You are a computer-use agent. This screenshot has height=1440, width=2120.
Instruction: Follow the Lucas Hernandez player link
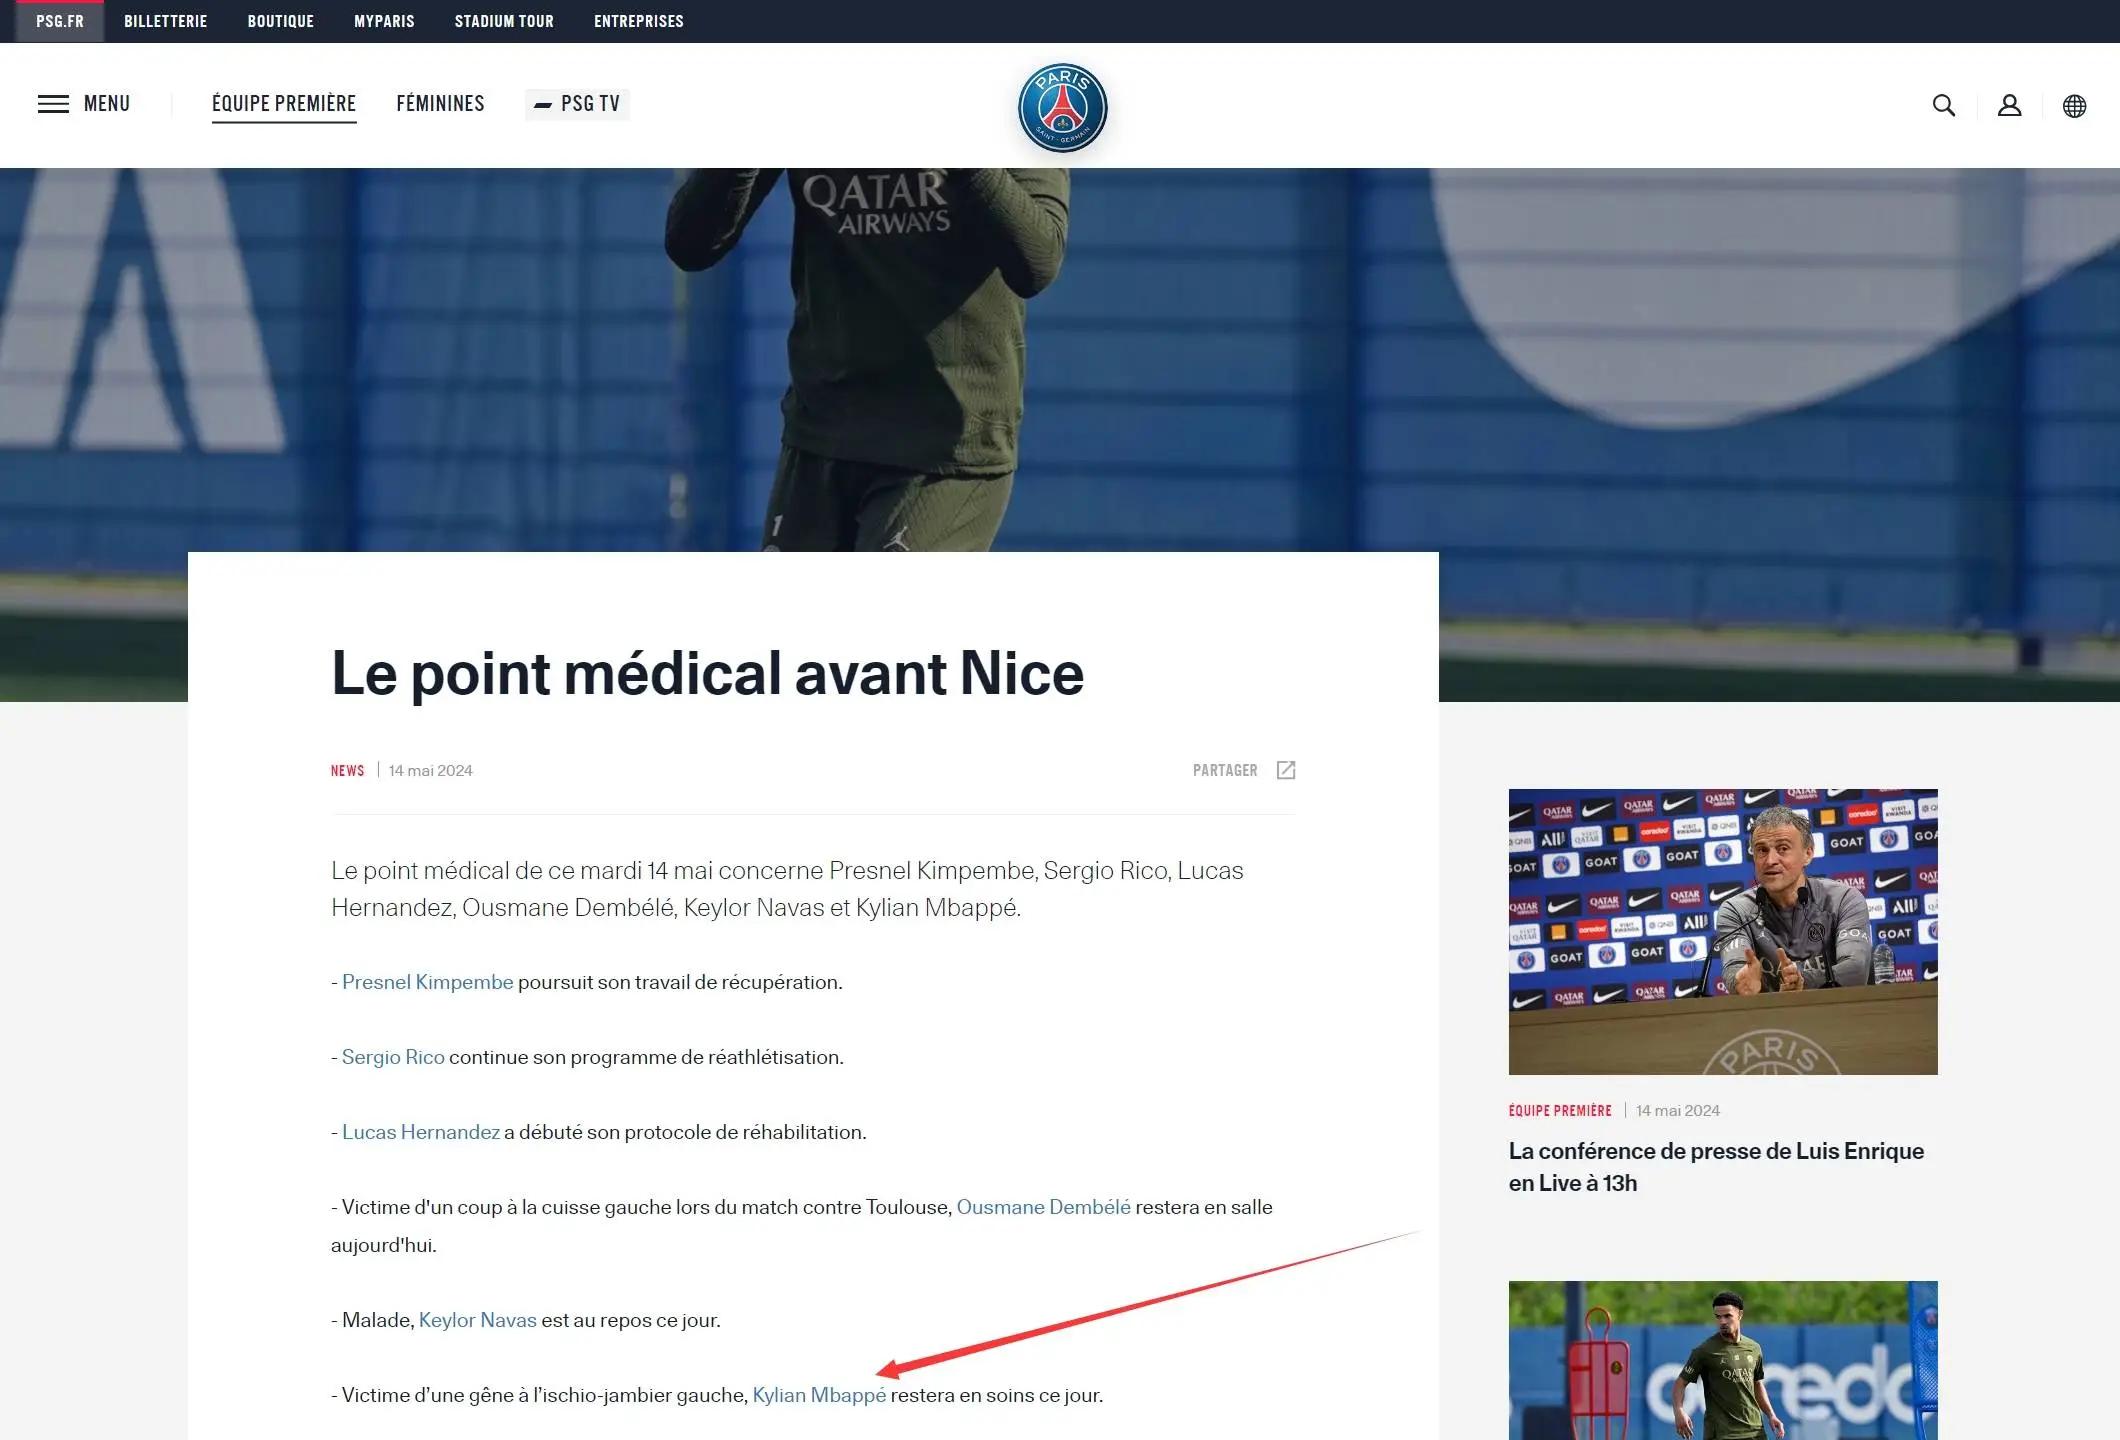coord(421,1132)
